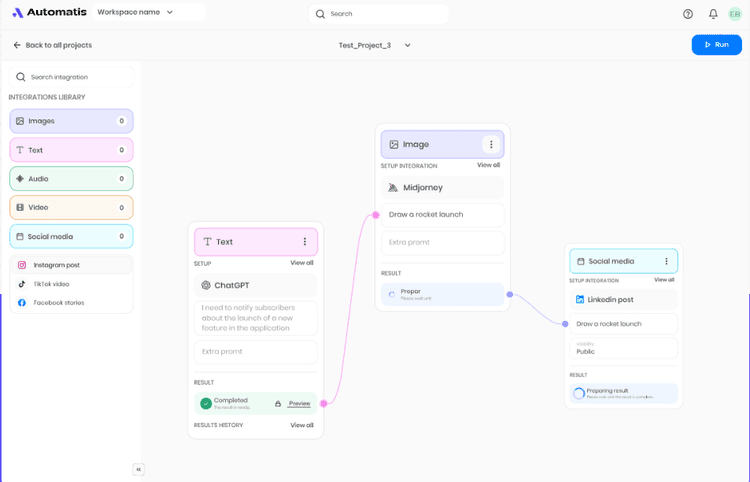Collapse the sidebar with double-chevron icon
Screen dimensions: 750x482
138,469
